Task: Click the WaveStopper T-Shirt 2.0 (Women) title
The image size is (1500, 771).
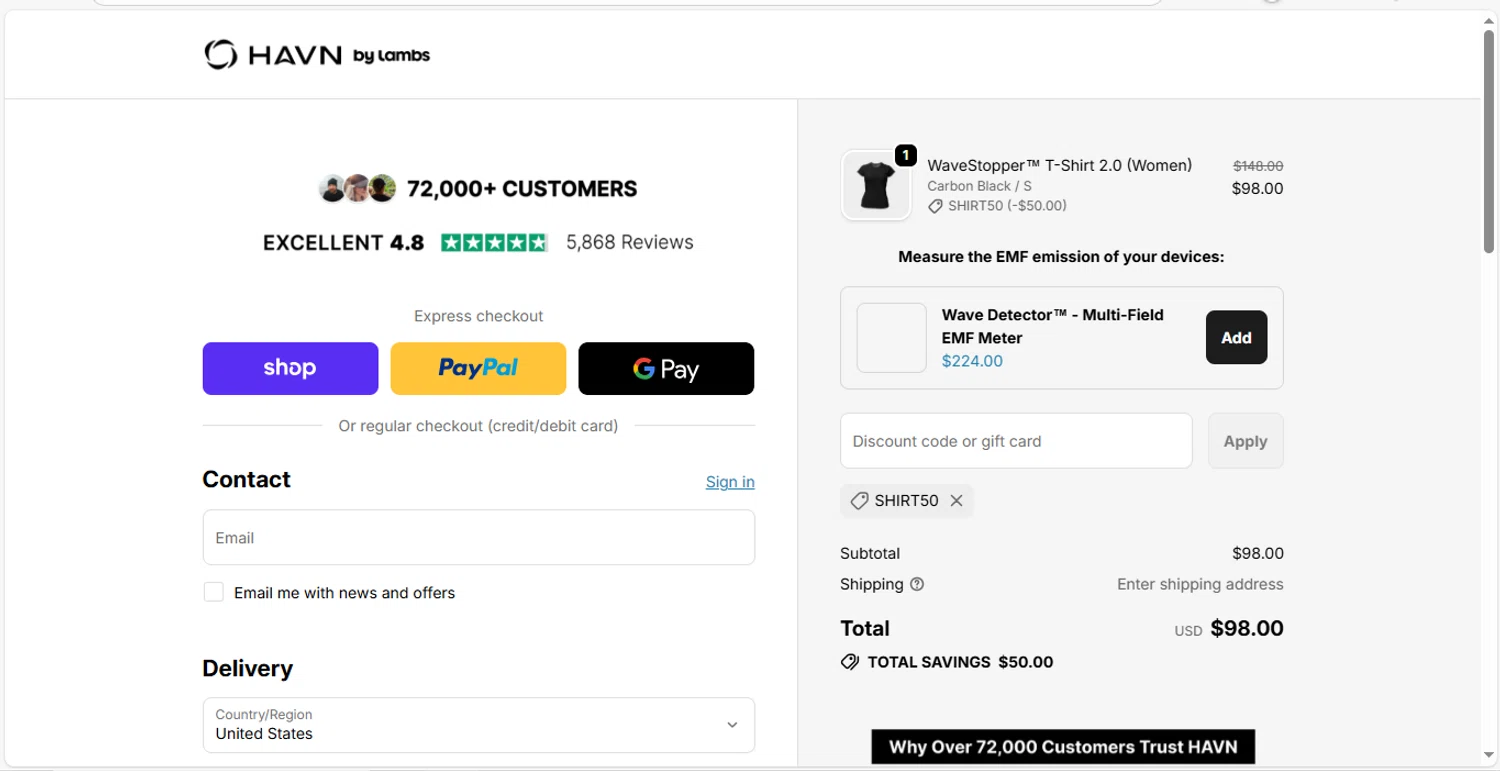Action: click(x=1059, y=165)
